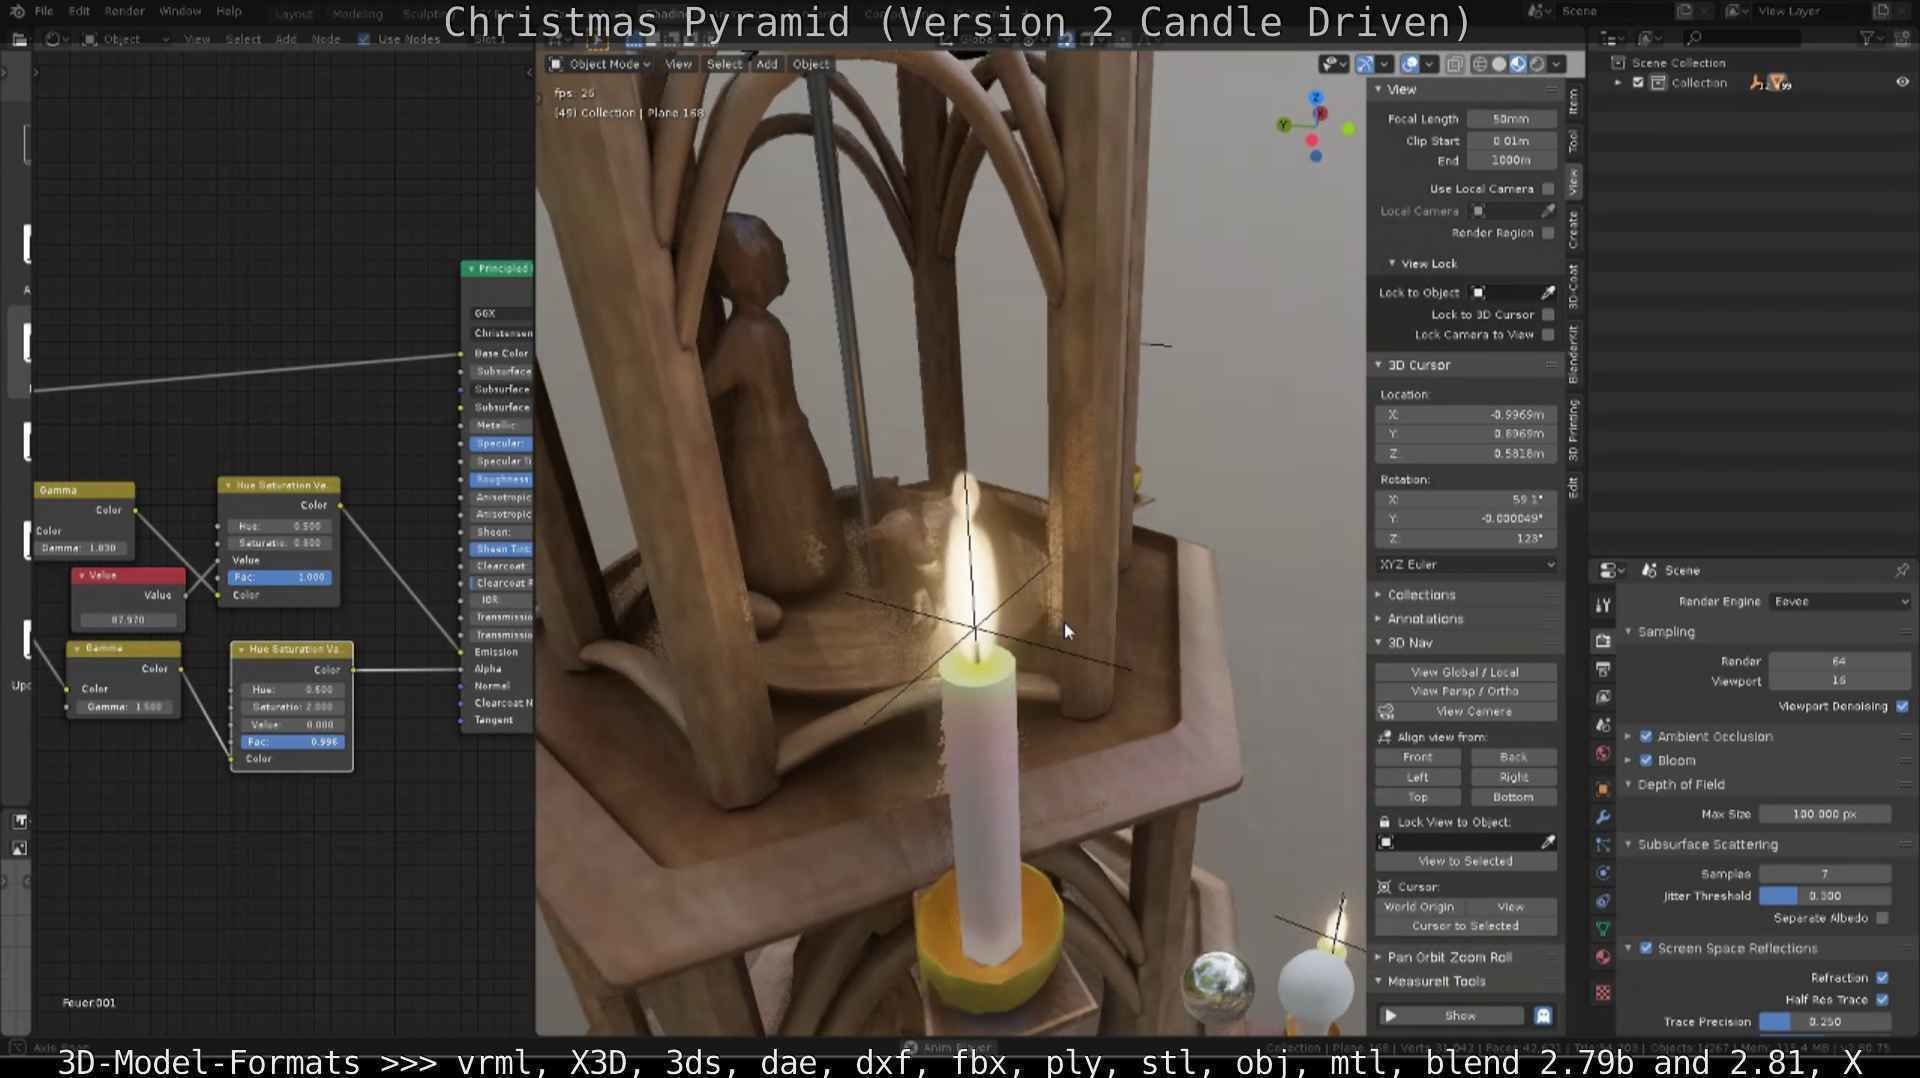This screenshot has height=1078, width=1920.
Task: Open the viewport Select menu
Action: pyautogui.click(x=724, y=64)
